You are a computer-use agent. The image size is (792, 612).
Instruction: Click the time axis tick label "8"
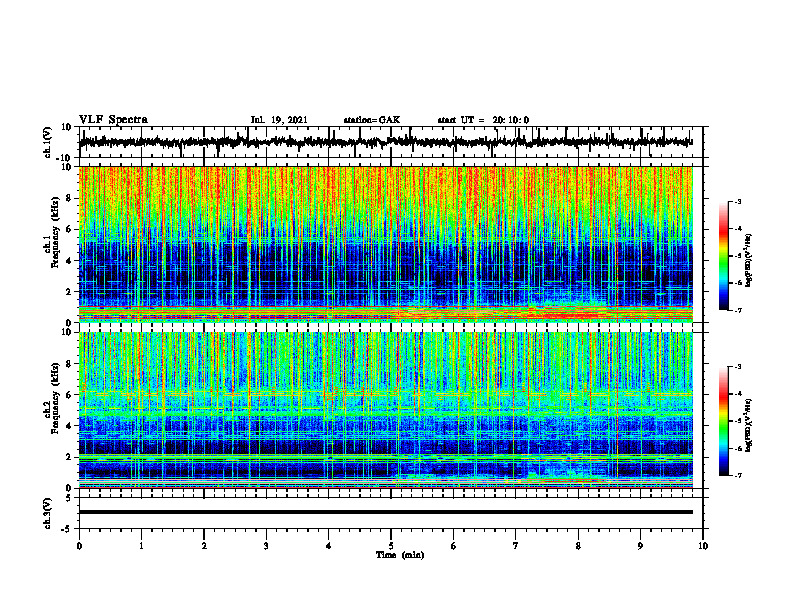(578, 546)
